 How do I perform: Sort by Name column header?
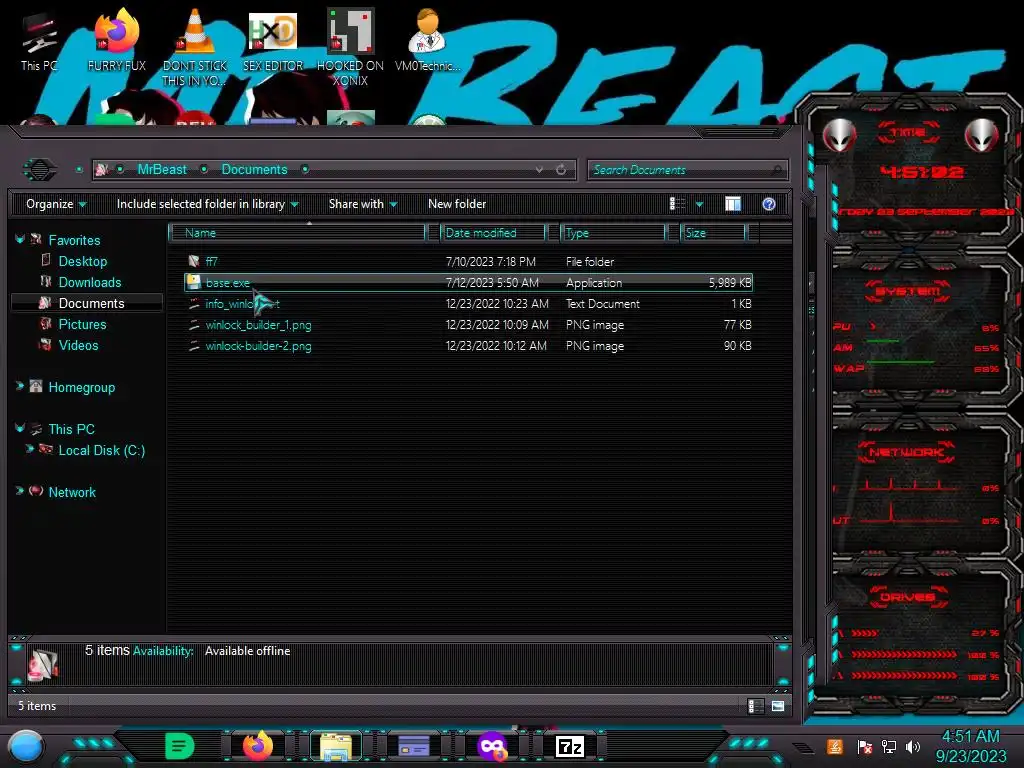pyautogui.click(x=297, y=232)
